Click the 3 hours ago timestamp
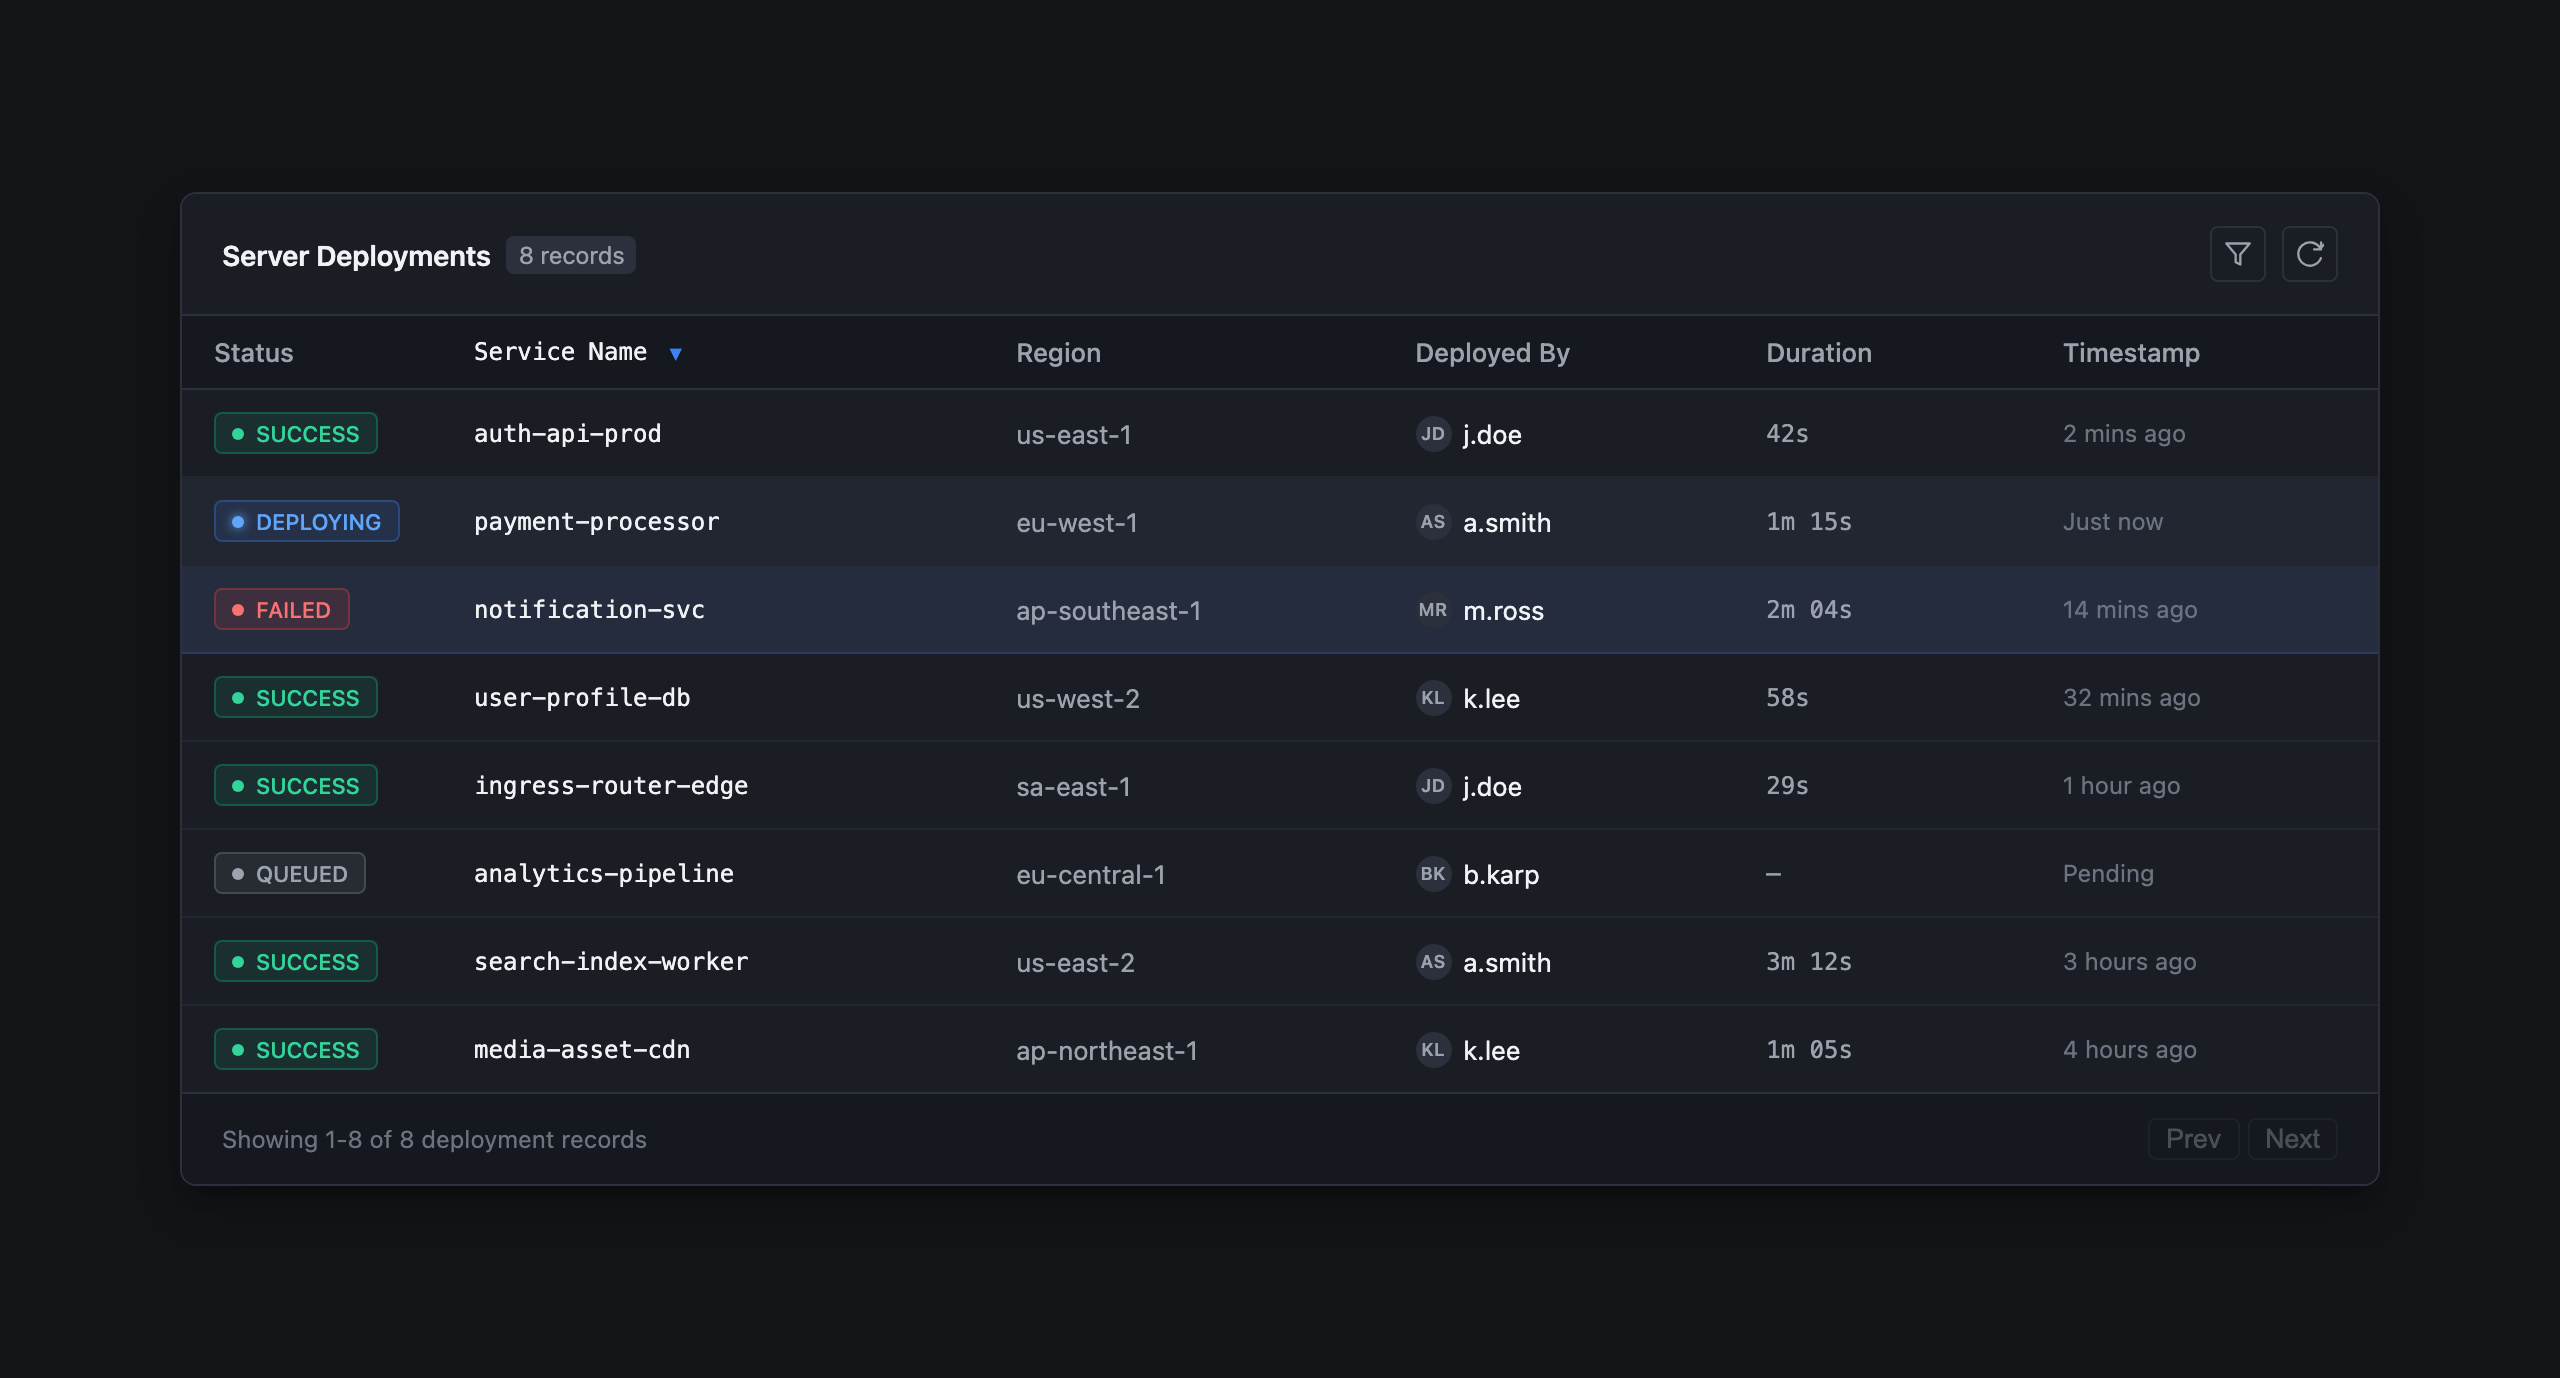The height and width of the screenshot is (1378, 2560). (2130, 962)
